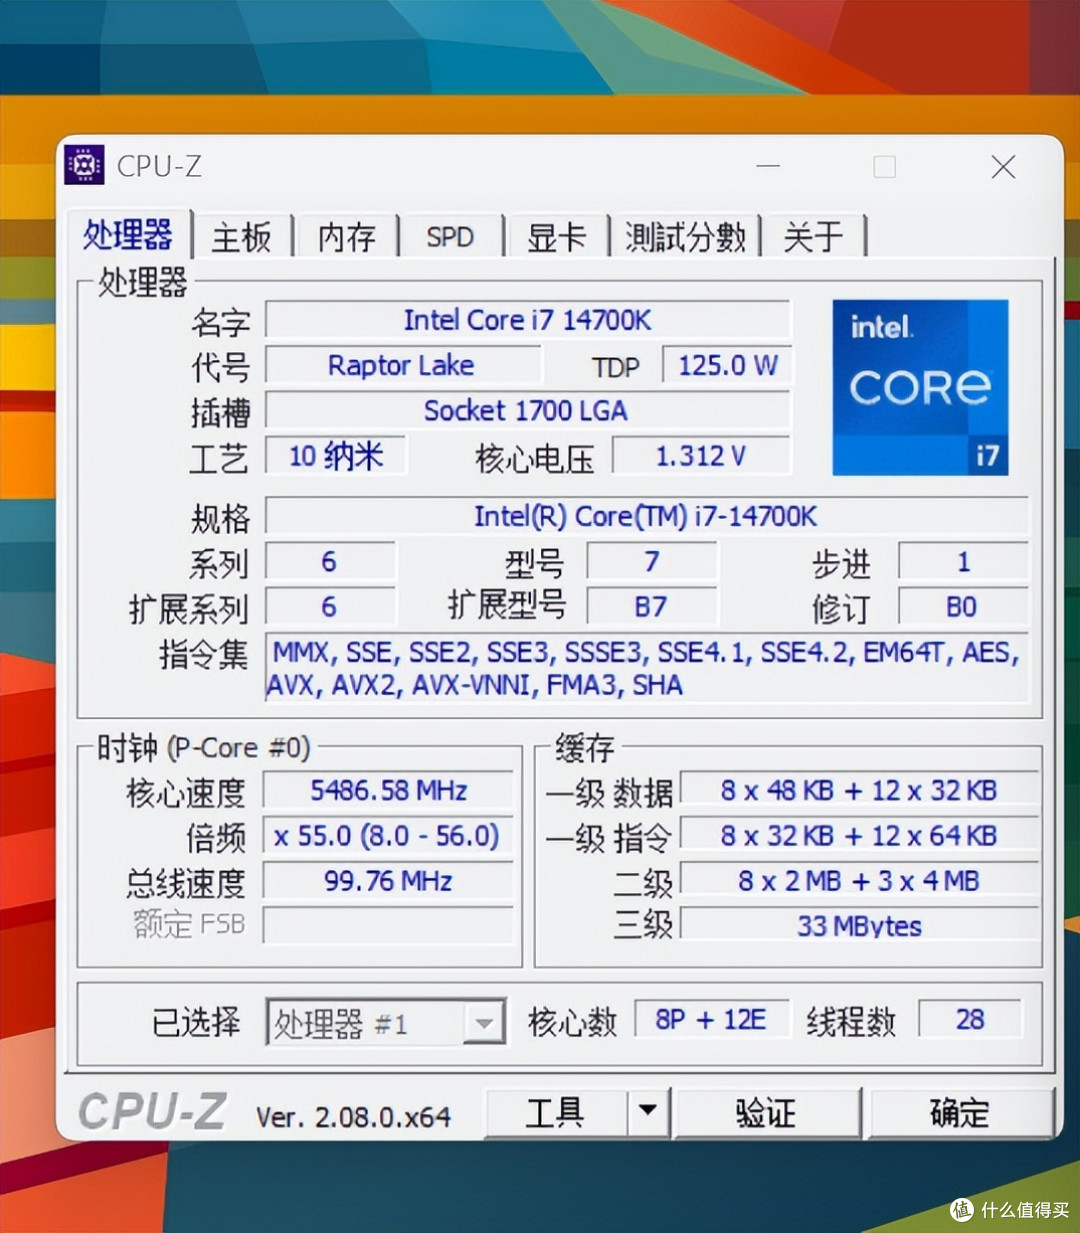
Task: Click the 验证 button
Action: pos(768,1111)
